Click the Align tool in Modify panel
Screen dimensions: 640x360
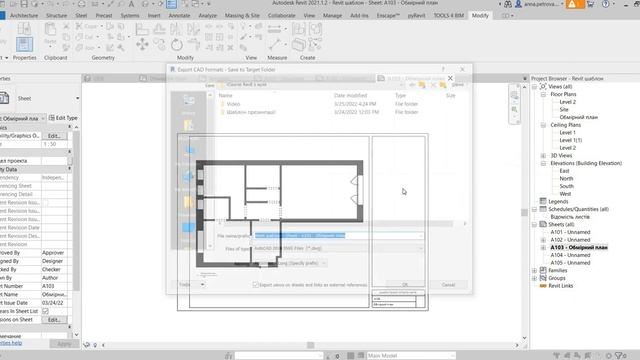pos(142,29)
